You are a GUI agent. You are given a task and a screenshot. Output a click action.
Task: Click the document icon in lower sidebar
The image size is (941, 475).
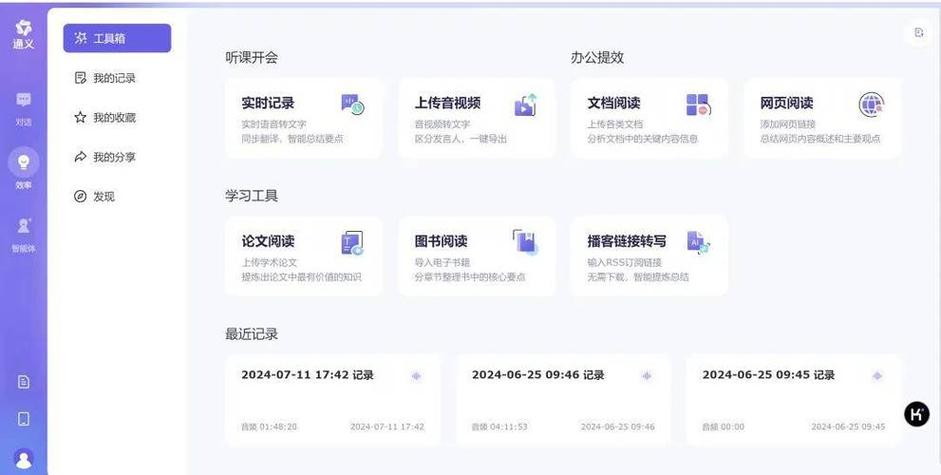click(x=23, y=382)
